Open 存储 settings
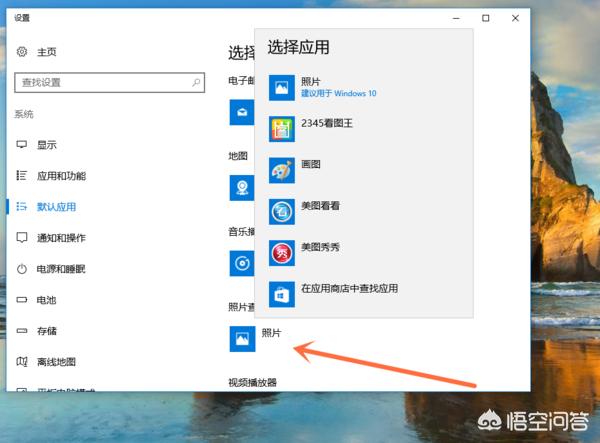Screen dimensions: 600x443 click(47, 331)
